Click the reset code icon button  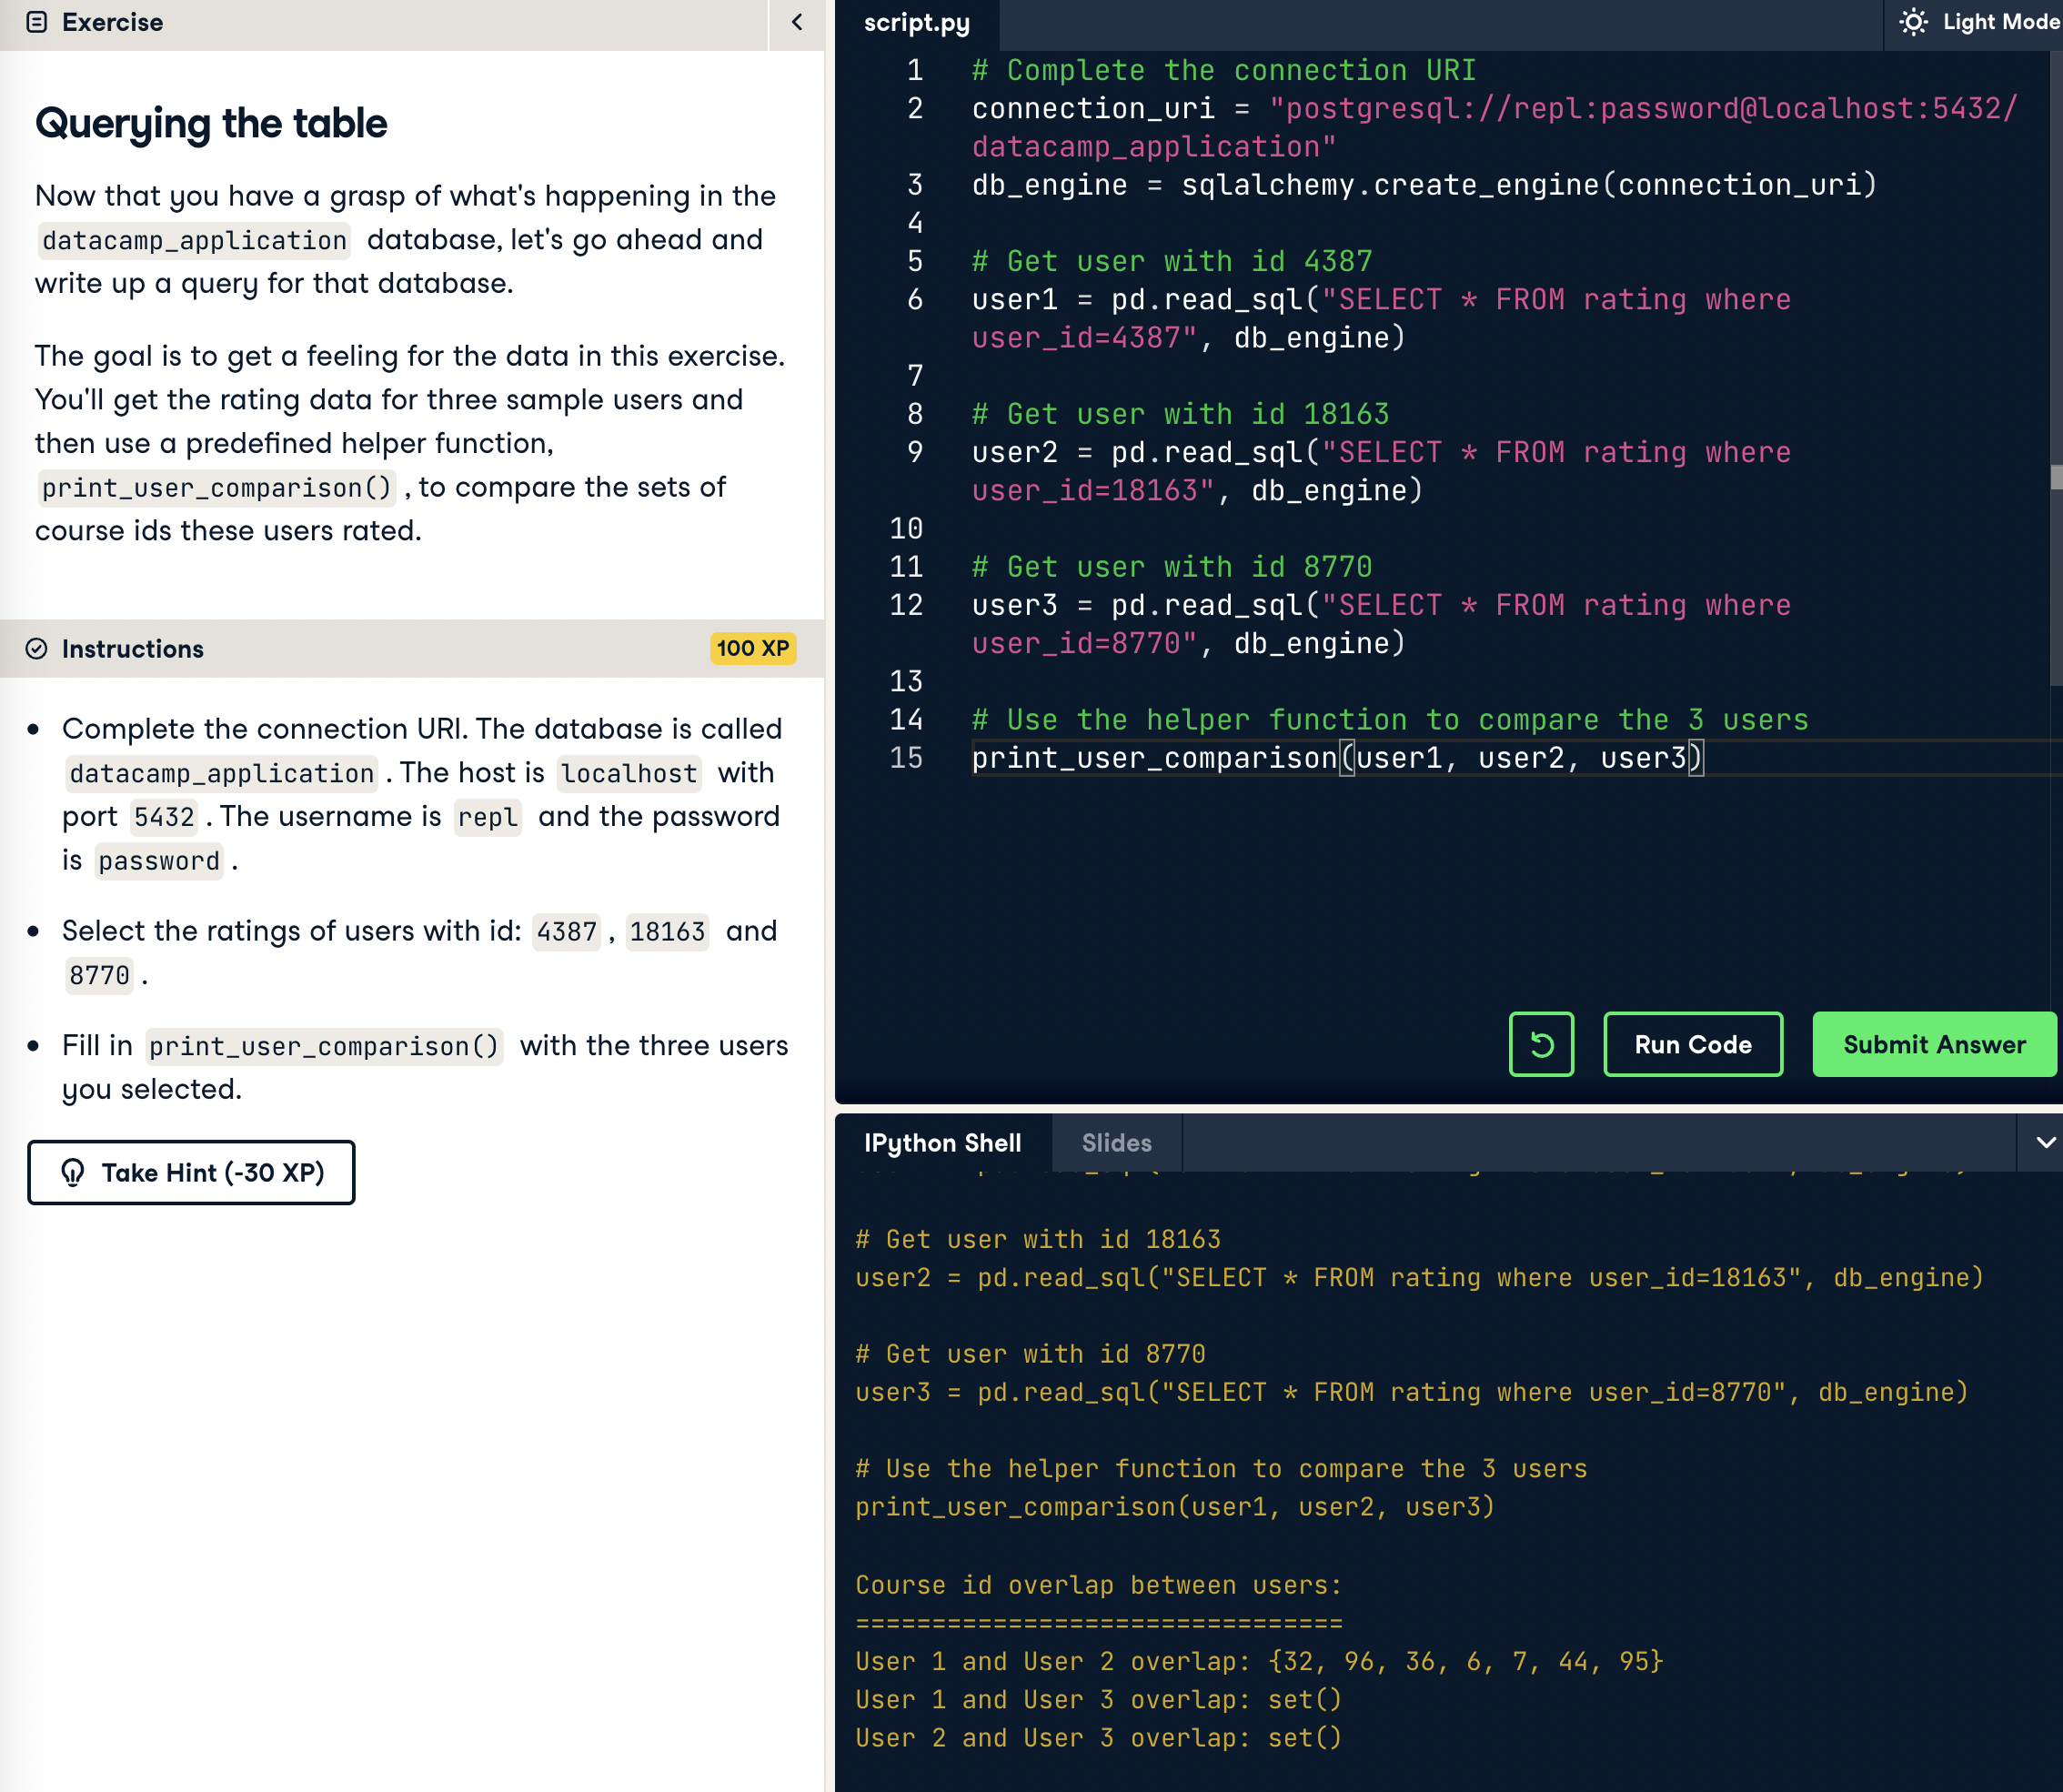(1541, 1044)
